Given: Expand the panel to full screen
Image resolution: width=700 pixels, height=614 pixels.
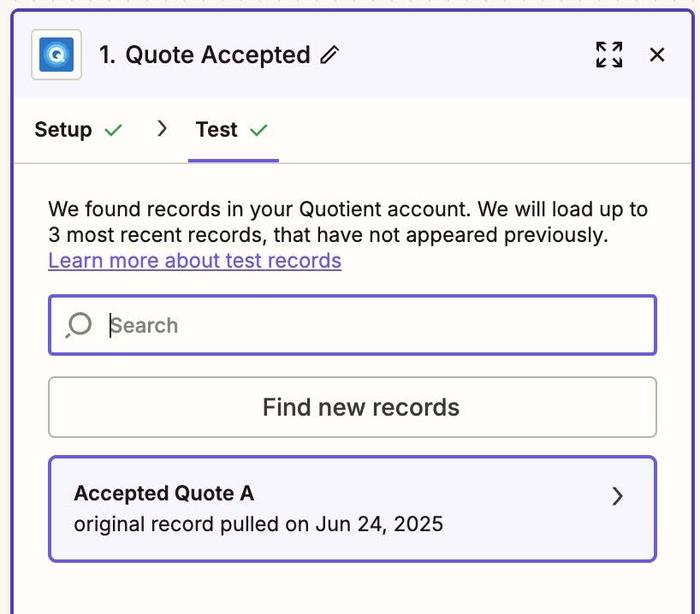Looking at the screenshot, I should coord(609,54).
